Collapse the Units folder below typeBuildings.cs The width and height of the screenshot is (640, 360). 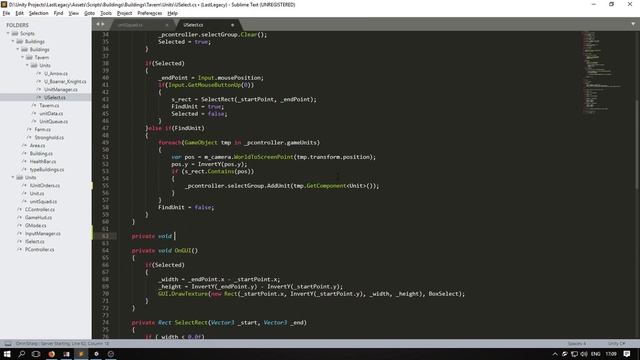pos(13,178)
